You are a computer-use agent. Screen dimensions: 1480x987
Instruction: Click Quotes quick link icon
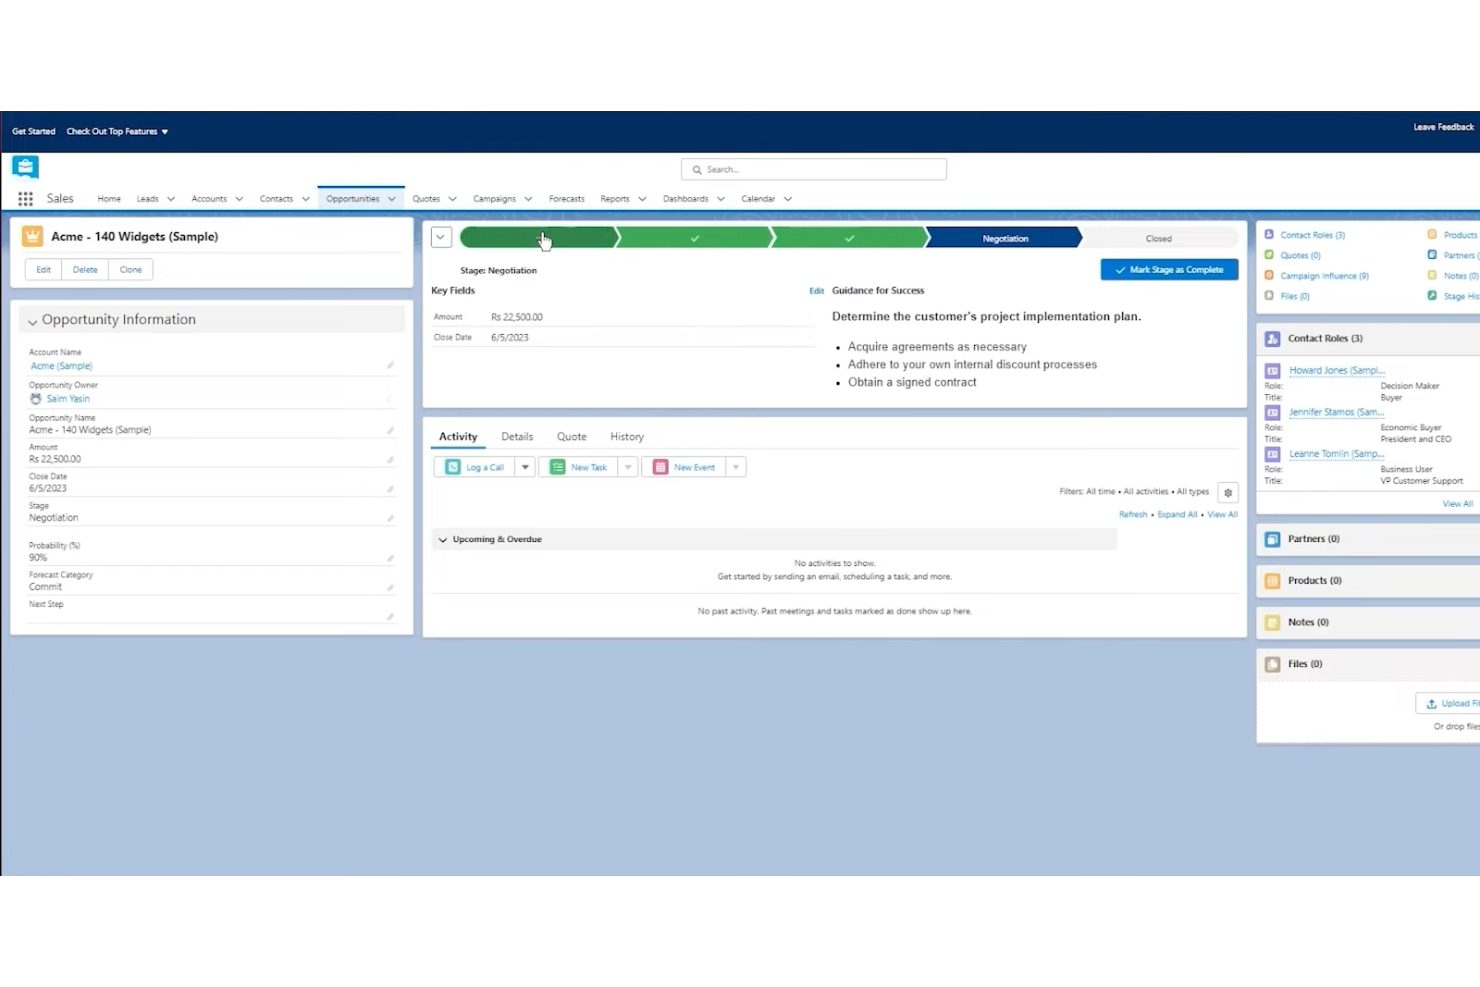tap(1269, 255)
